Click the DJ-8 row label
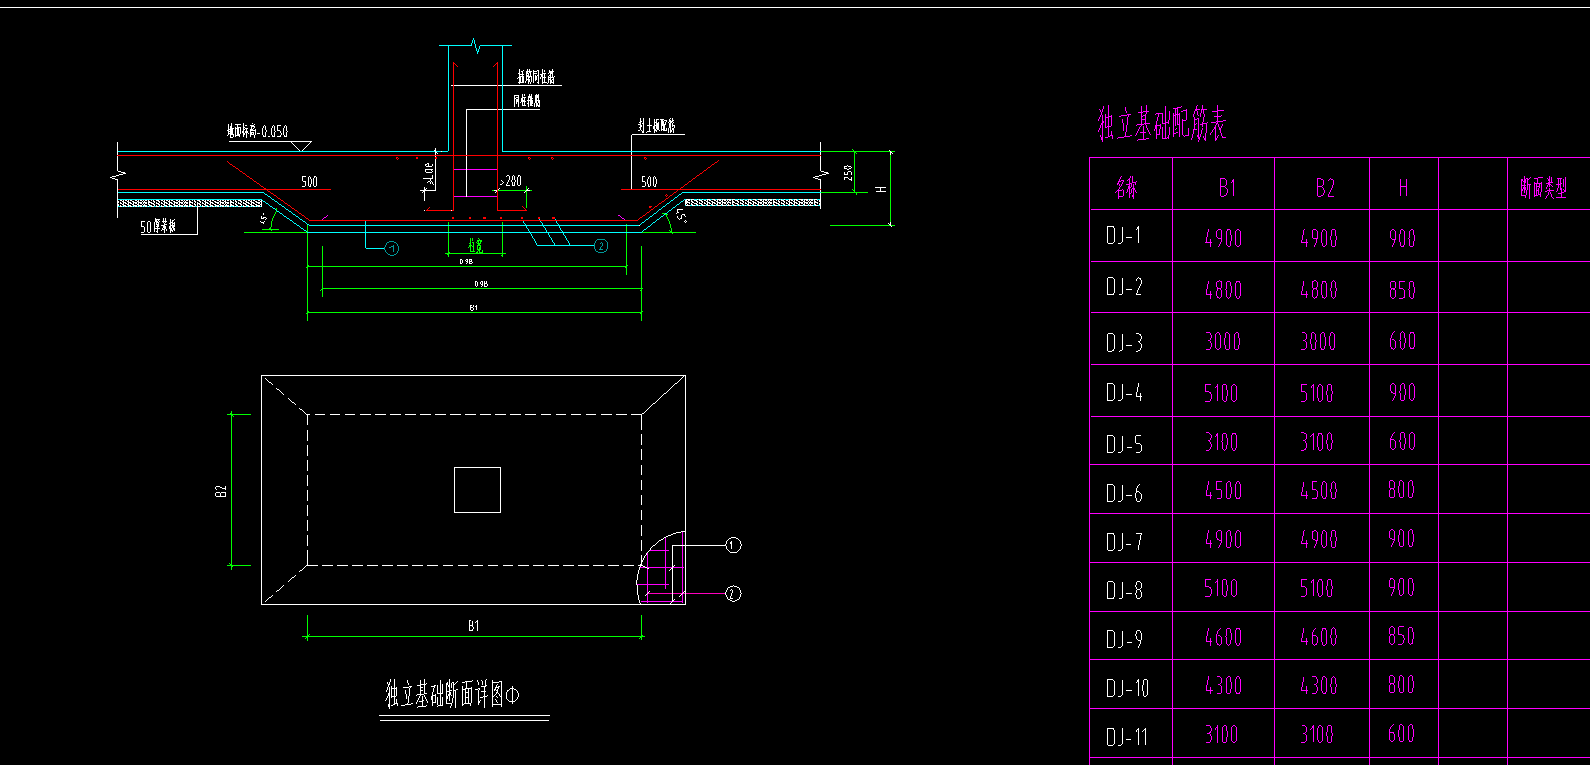This screenshot has height=765, width=1590. (x=1124, y=591)
